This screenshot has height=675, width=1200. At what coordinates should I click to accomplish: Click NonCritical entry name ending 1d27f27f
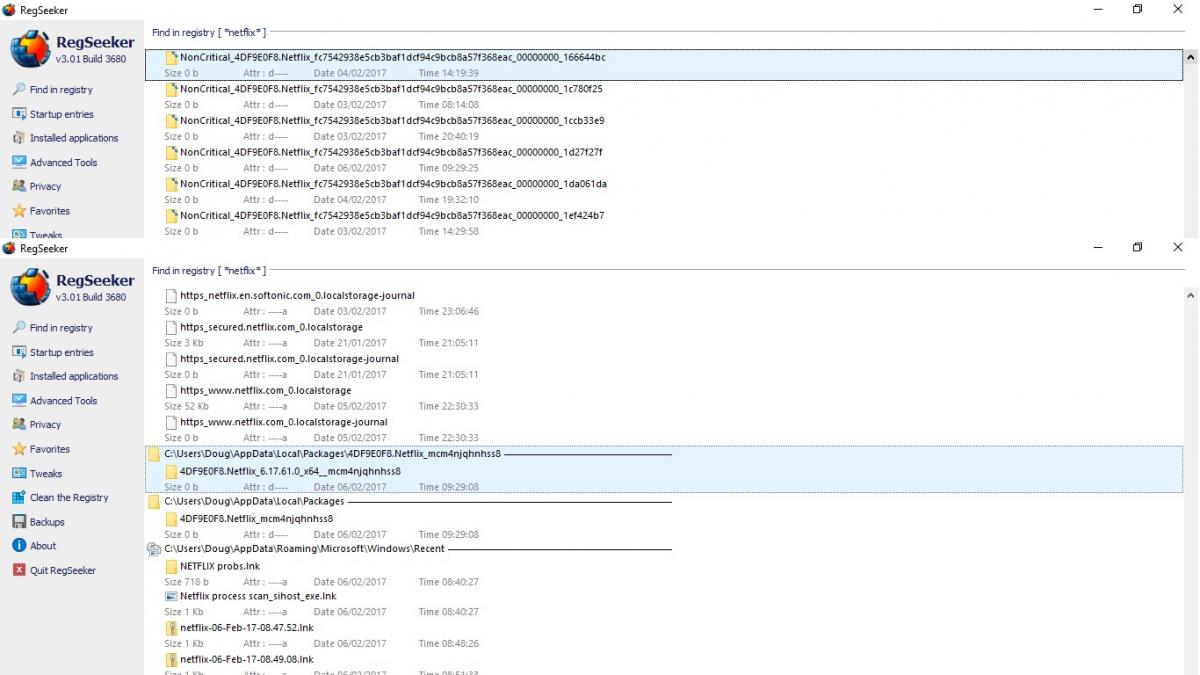point(391,152)
